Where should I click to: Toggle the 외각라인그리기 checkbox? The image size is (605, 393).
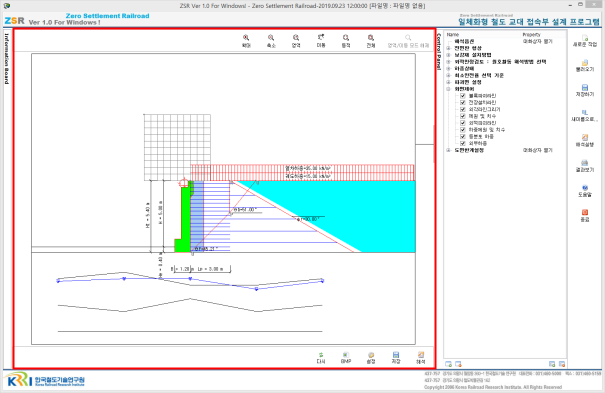coord(463,109)
